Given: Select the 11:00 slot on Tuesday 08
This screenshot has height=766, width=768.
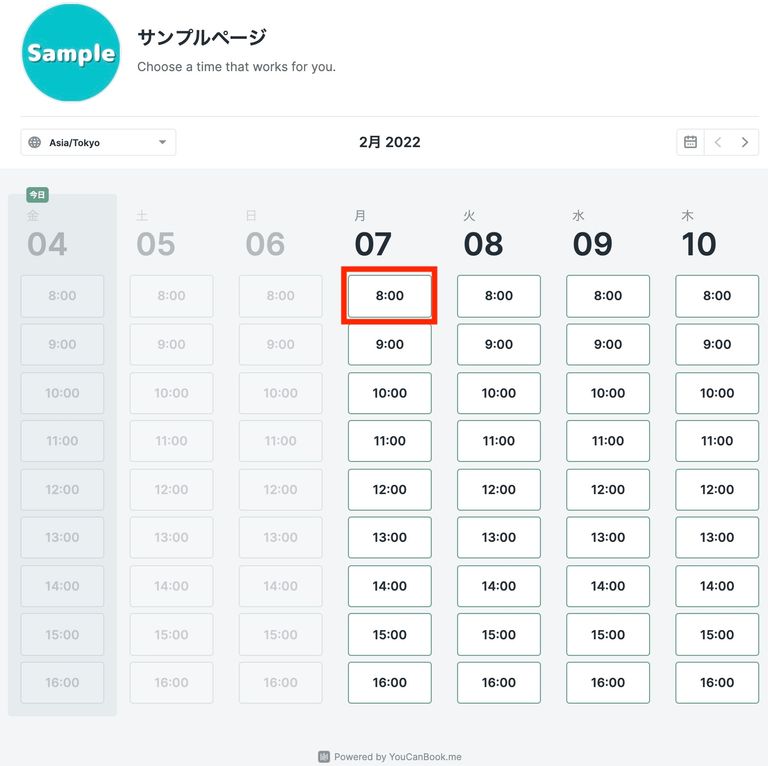Looking at the screenshot, I should pyautogui.click(x=499, y=441).
